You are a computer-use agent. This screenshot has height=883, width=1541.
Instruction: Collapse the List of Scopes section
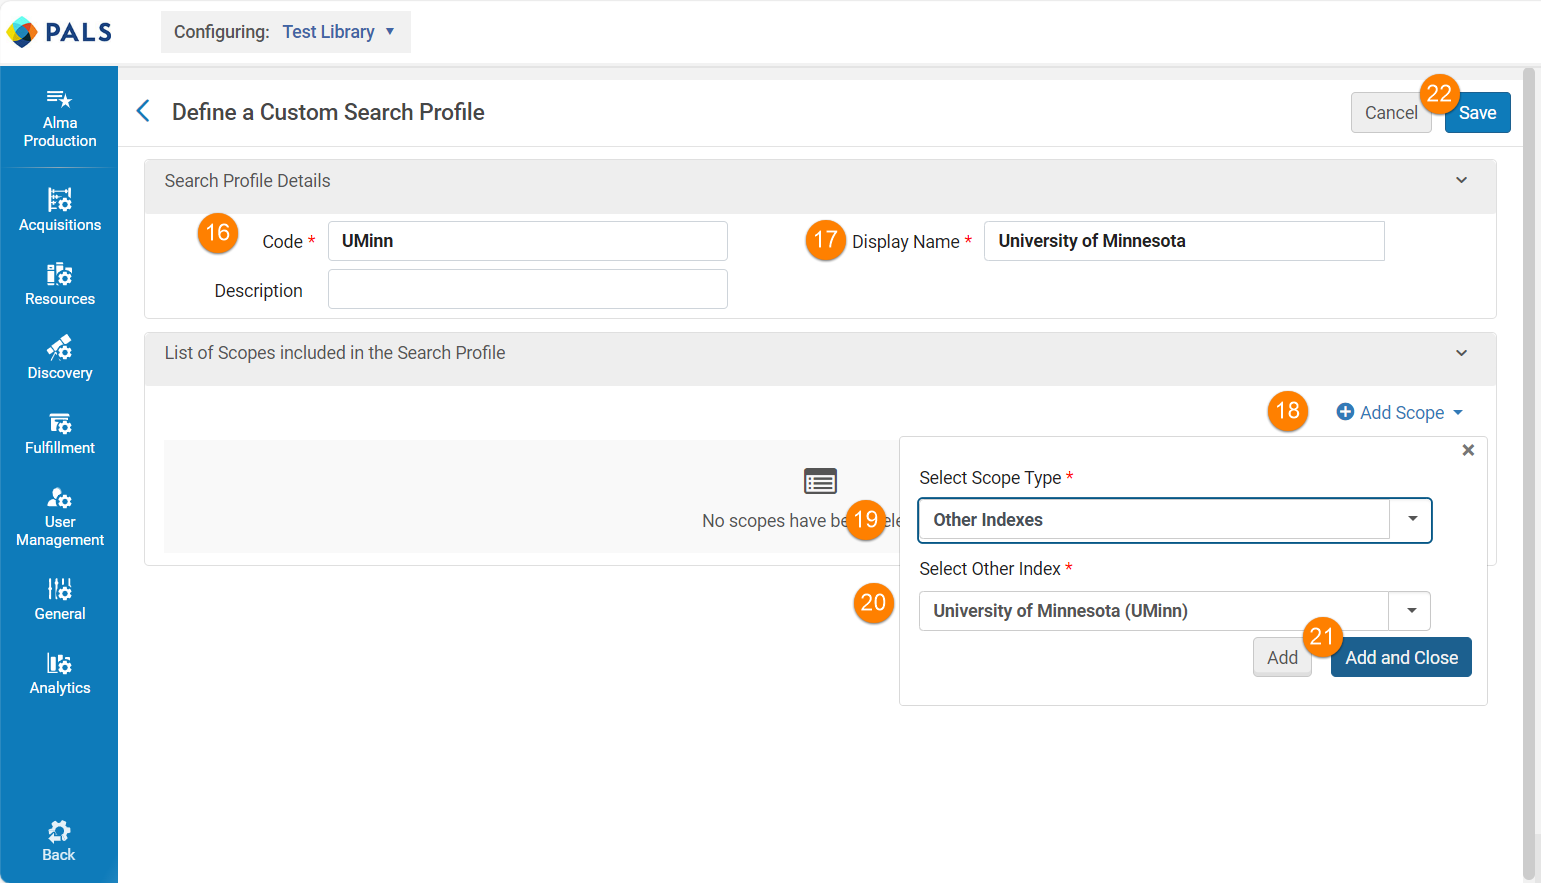pos(1461,353)
